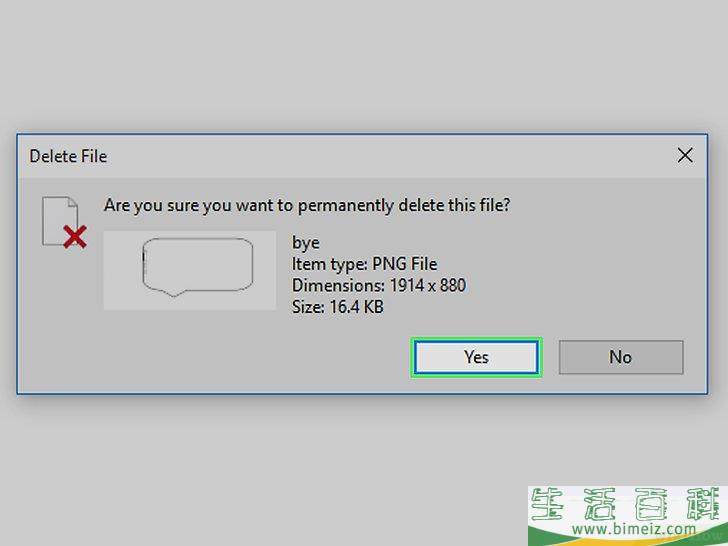
Task: Click the Dimensions: 1914 x 880 line
Action: coord(379,286)
